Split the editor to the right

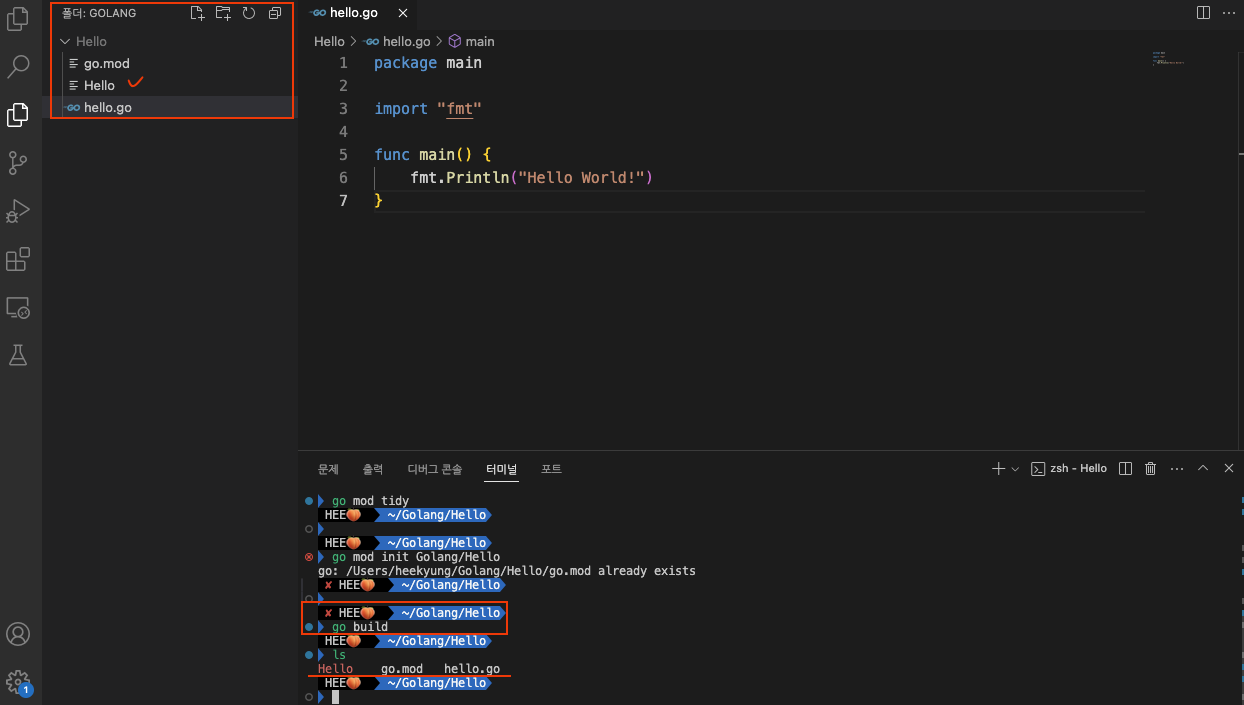click(1203, 13)
